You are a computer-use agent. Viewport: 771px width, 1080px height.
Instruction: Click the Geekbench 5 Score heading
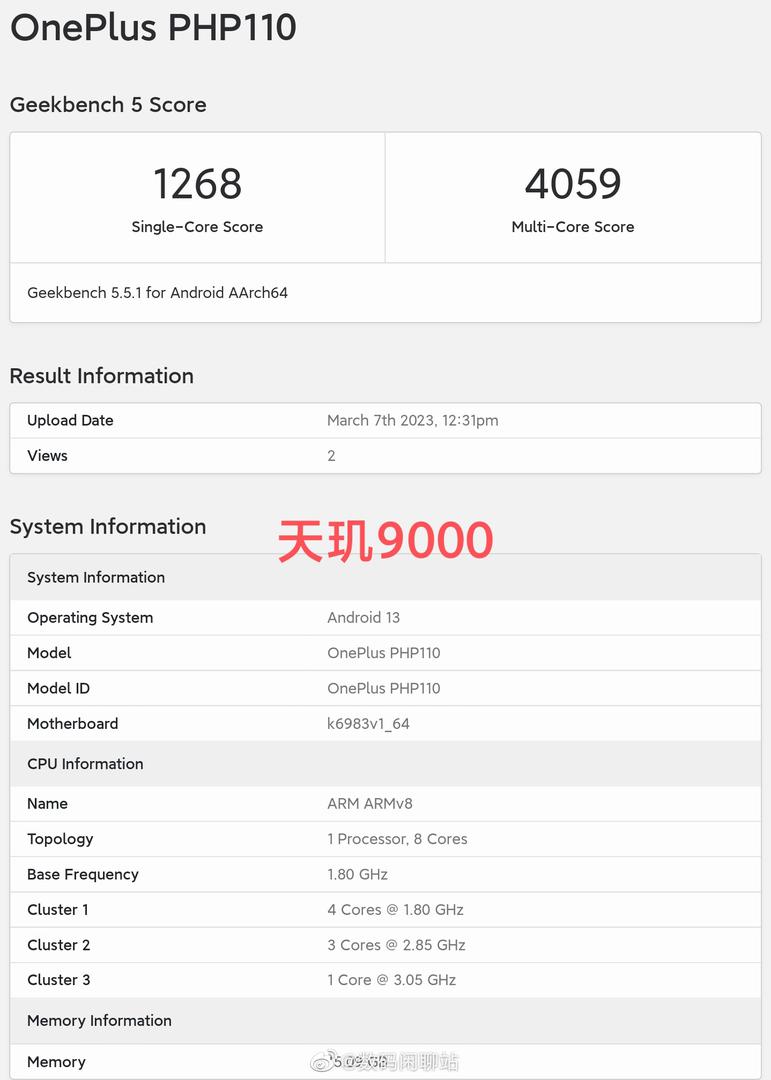[x=108, y=105]
